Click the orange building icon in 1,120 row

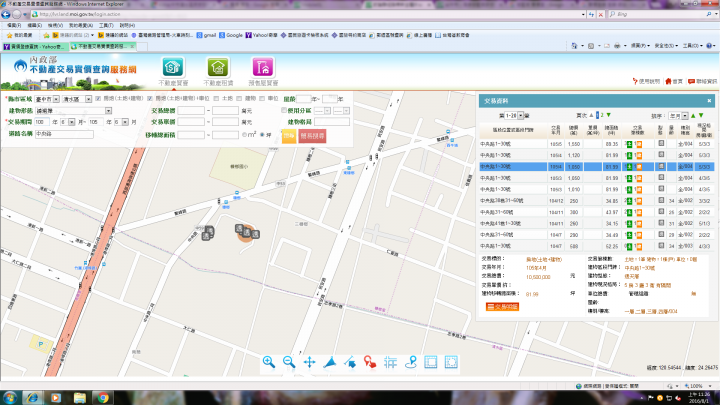(x=639, y=156)
